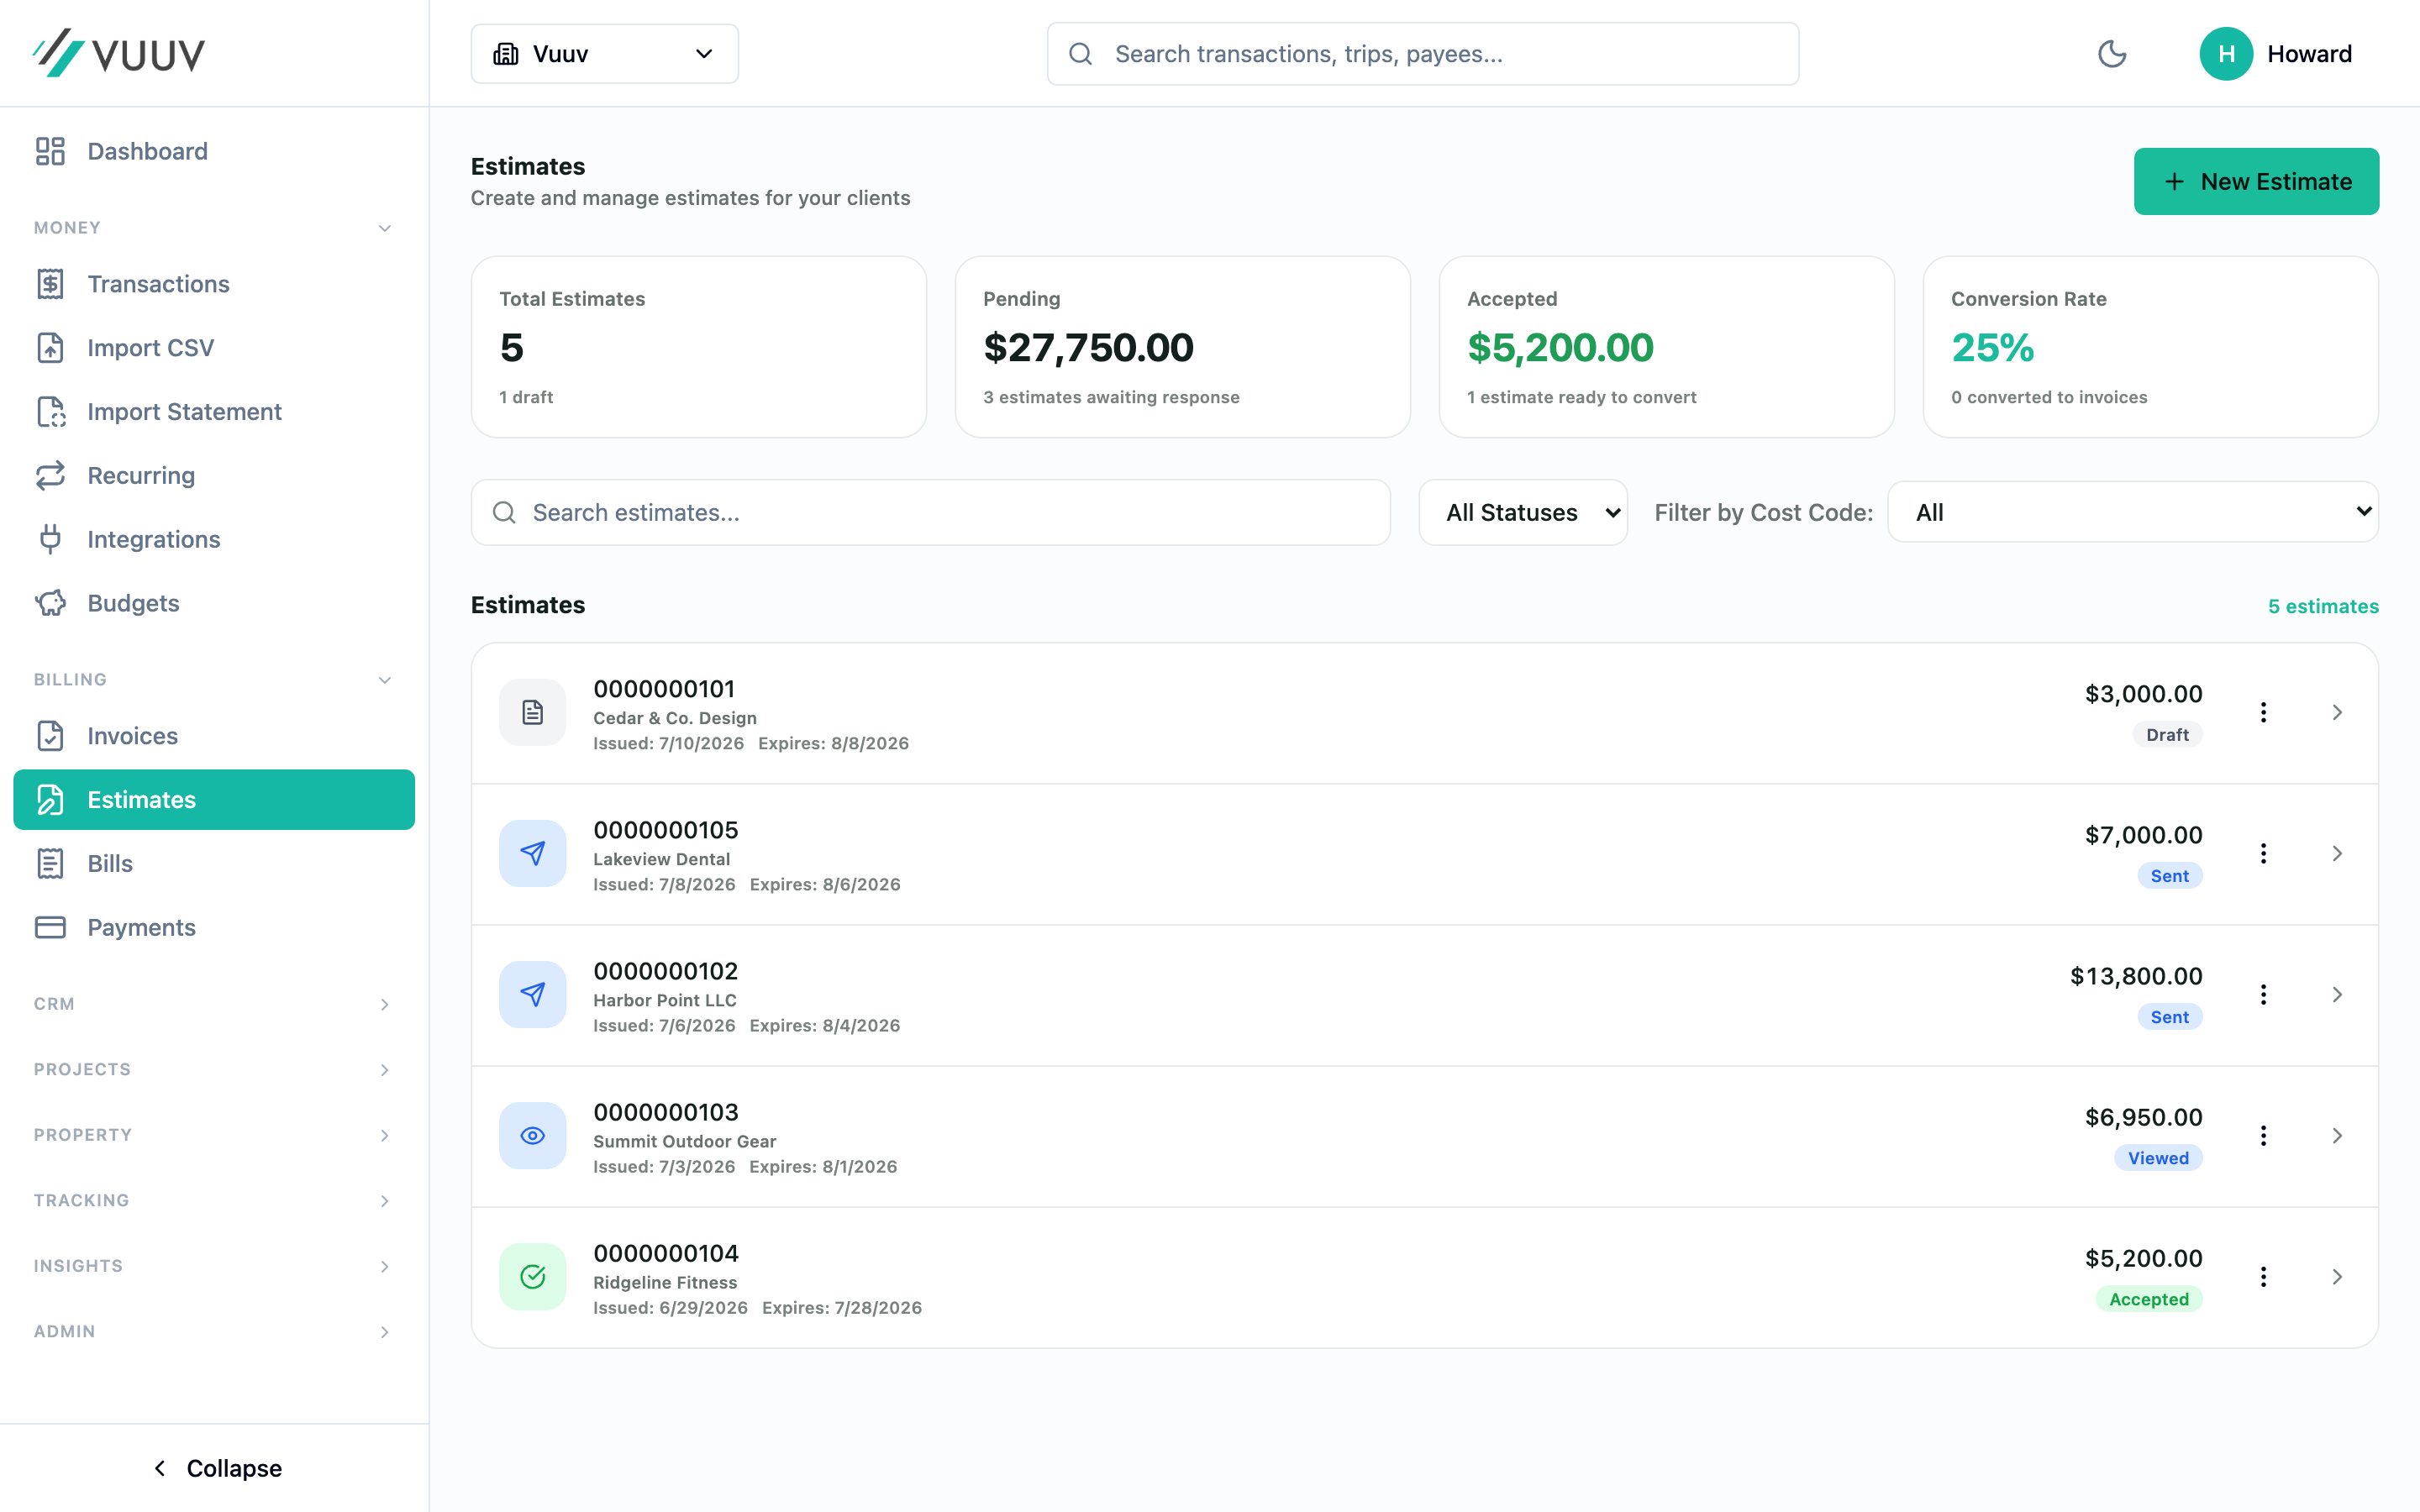Click the Draft status badge

click(2167, 735)
